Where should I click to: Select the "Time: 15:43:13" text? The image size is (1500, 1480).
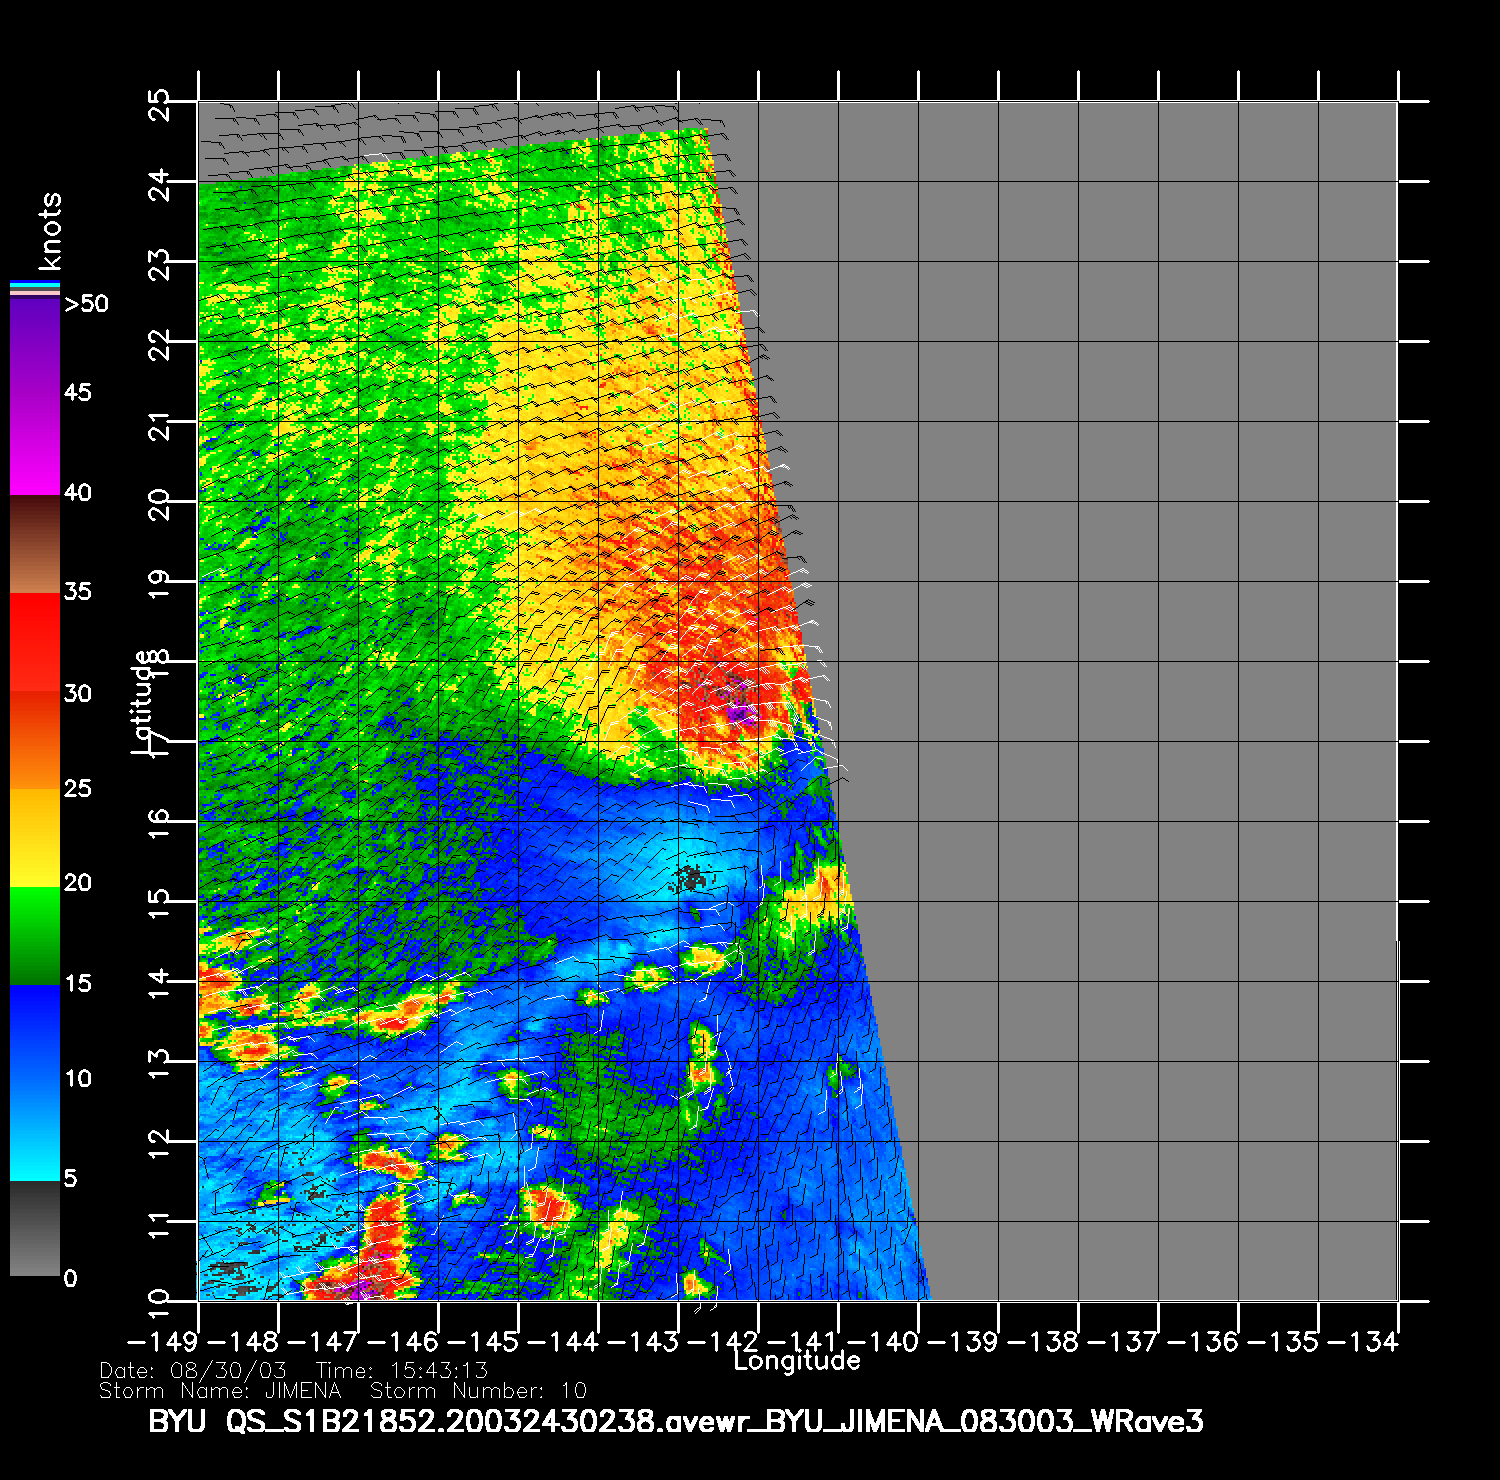pos(402,1370)
